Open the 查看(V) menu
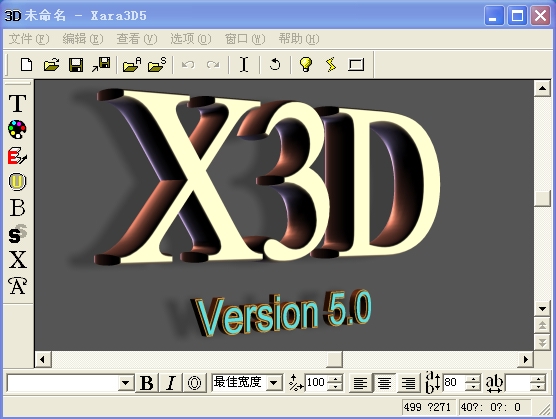 137,39
